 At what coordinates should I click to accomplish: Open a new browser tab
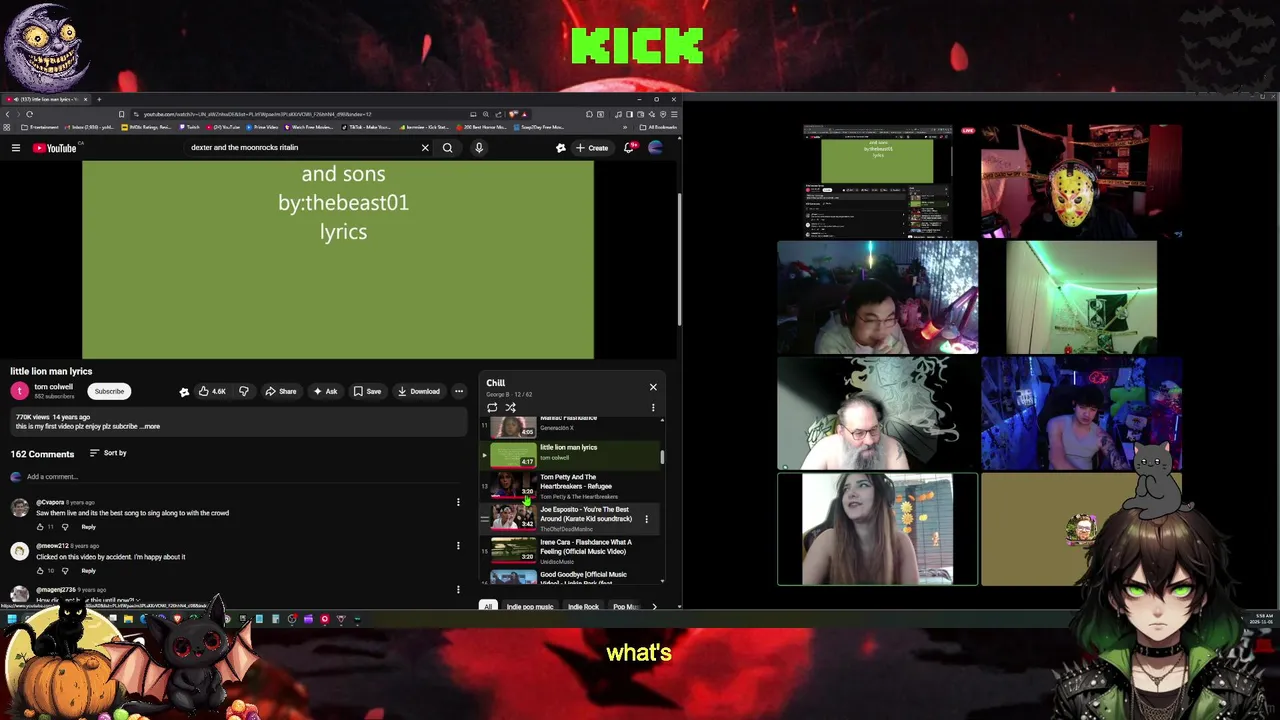(98, 99)
